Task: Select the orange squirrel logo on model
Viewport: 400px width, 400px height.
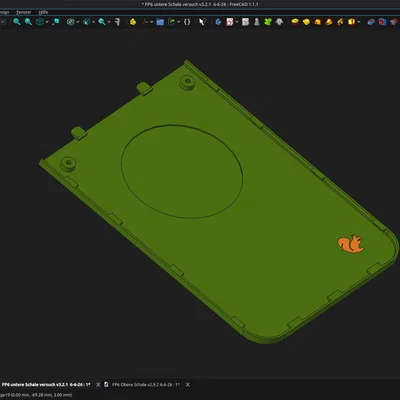Action: click(351, 244)
